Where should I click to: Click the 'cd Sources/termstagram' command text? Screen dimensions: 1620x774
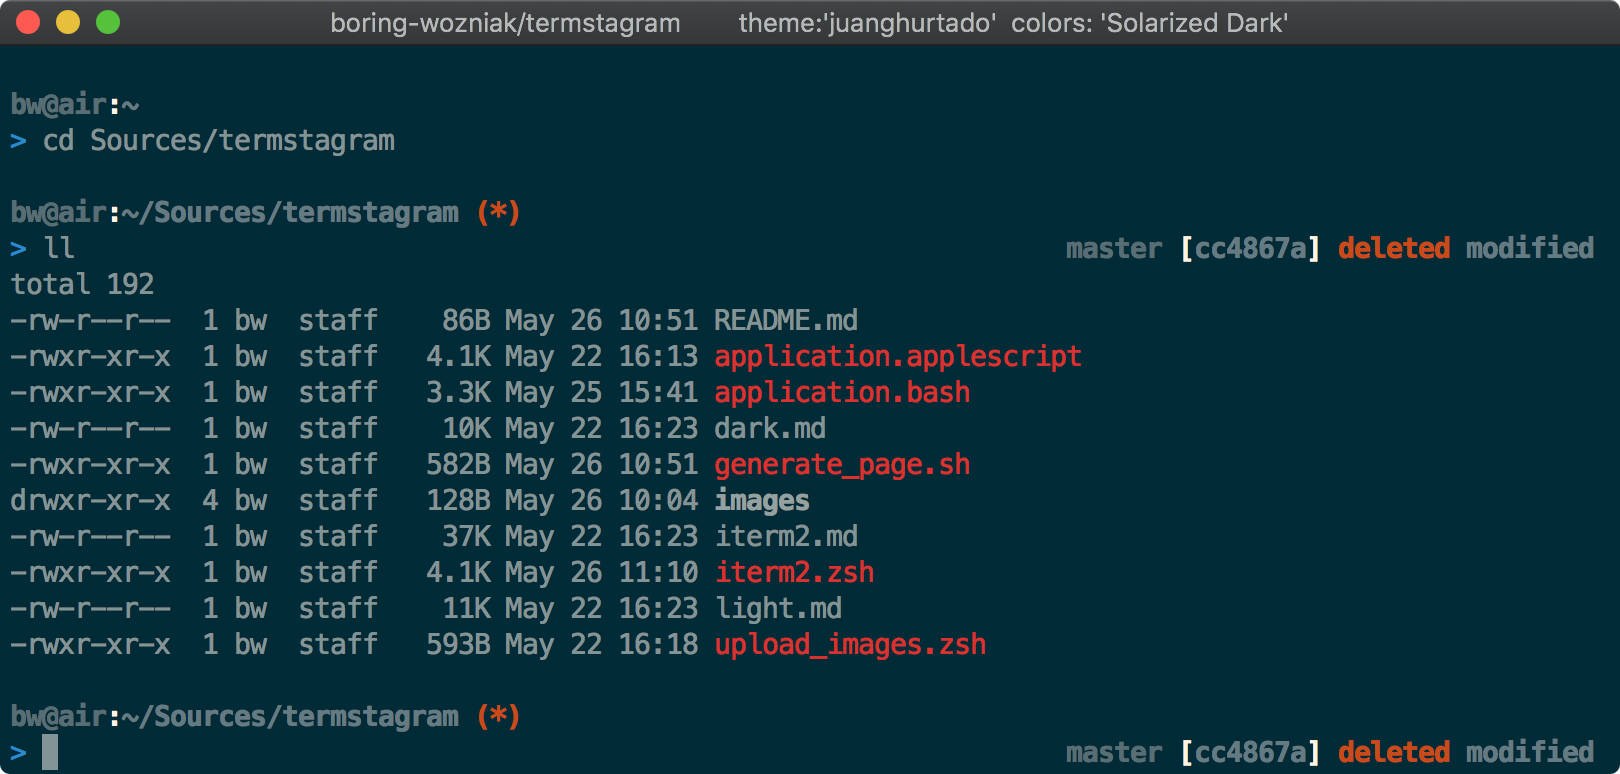pyautogui.click(x=218, y=140)
